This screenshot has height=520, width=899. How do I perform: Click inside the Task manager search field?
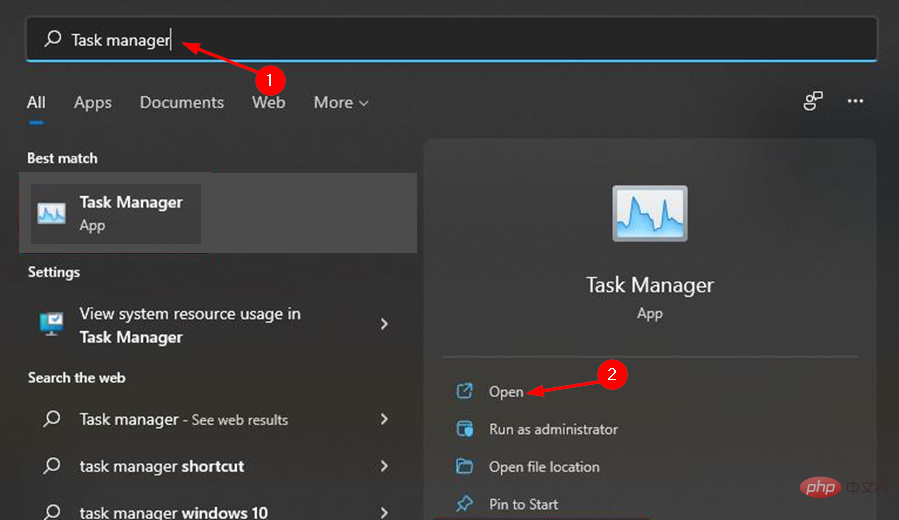(x=452, y=39)
